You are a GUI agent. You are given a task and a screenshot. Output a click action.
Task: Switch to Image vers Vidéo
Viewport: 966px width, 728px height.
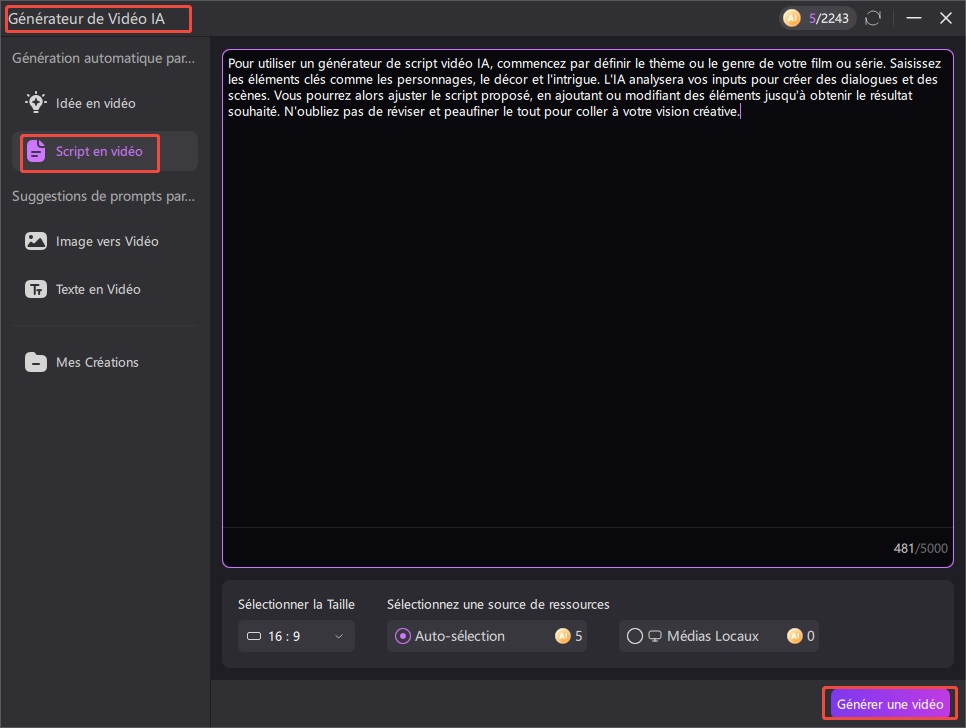(x=105, y=241)
